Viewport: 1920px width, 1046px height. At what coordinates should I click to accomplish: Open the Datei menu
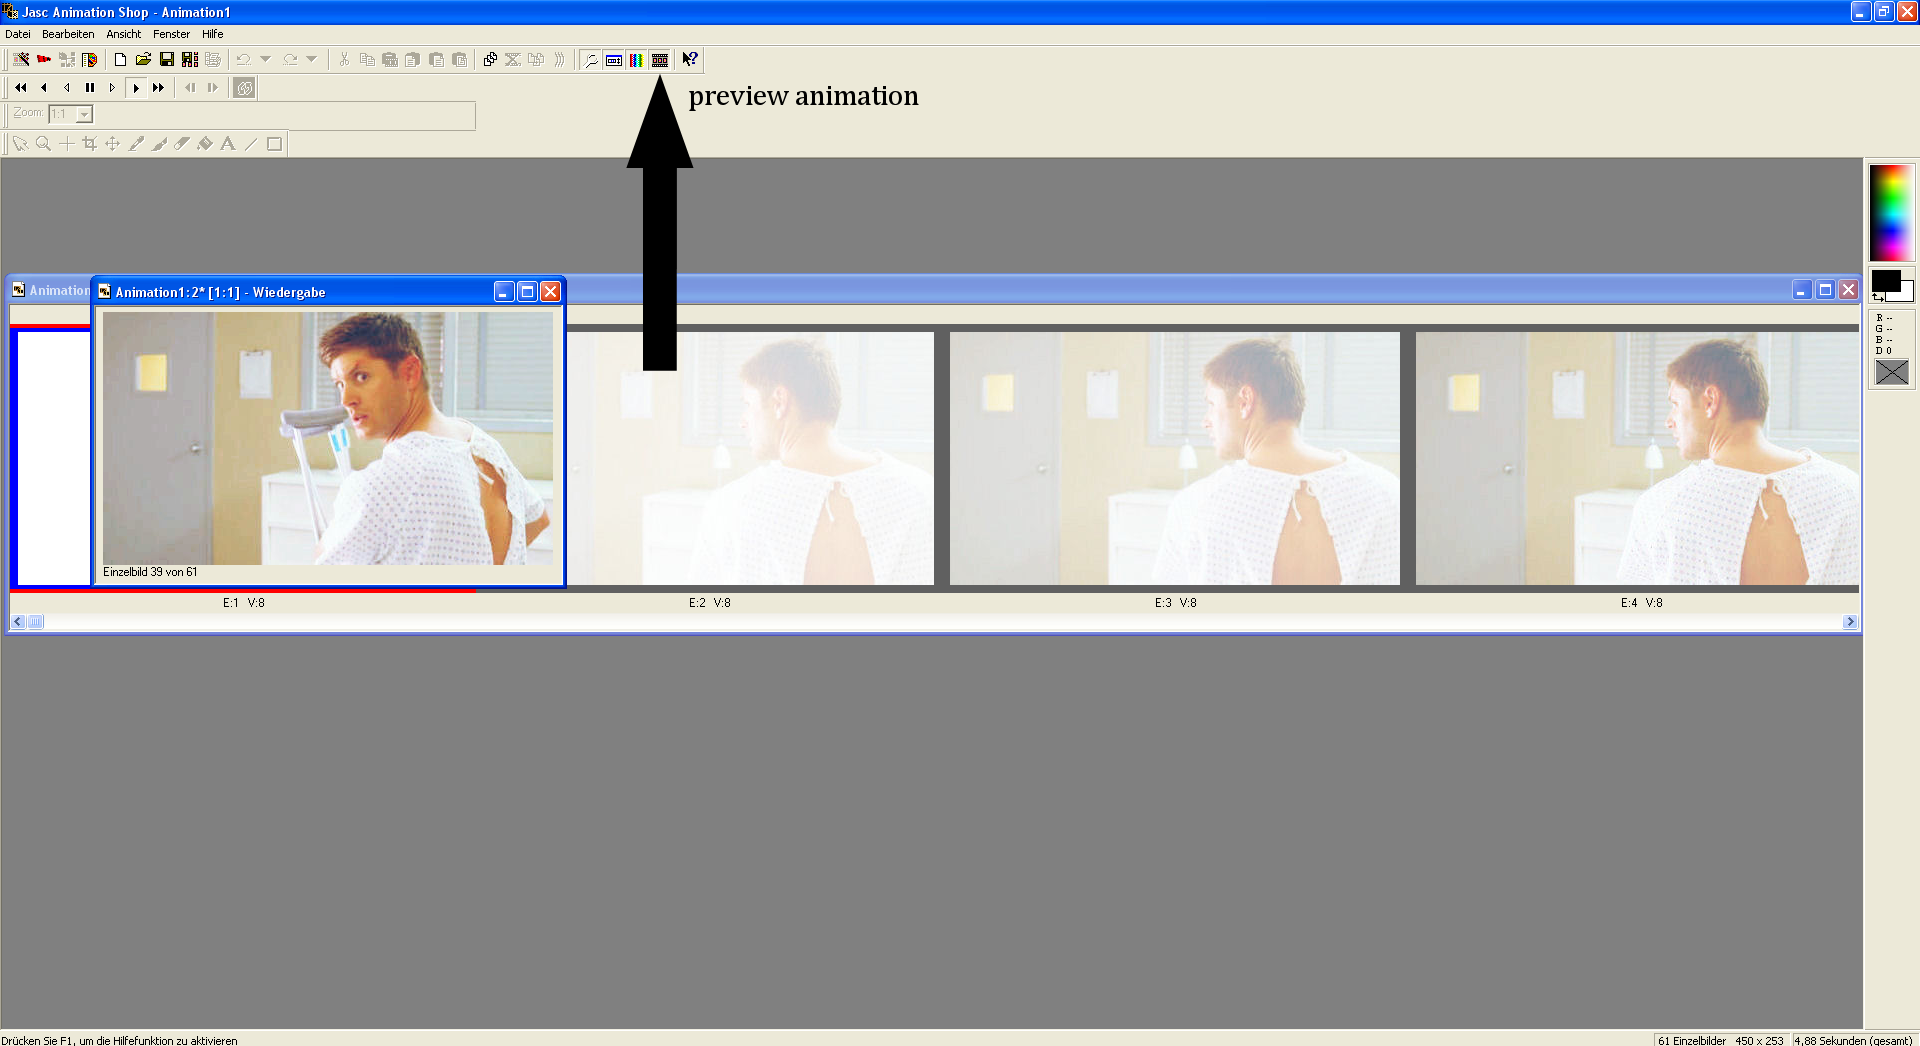pyautogui.click(x=18, y=34)
